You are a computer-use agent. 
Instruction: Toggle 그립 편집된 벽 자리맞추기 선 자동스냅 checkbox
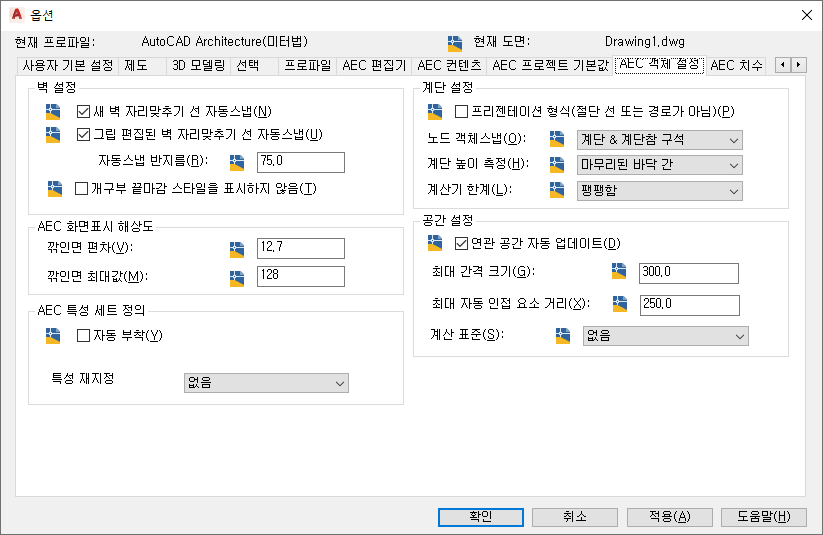coord(83,134)
